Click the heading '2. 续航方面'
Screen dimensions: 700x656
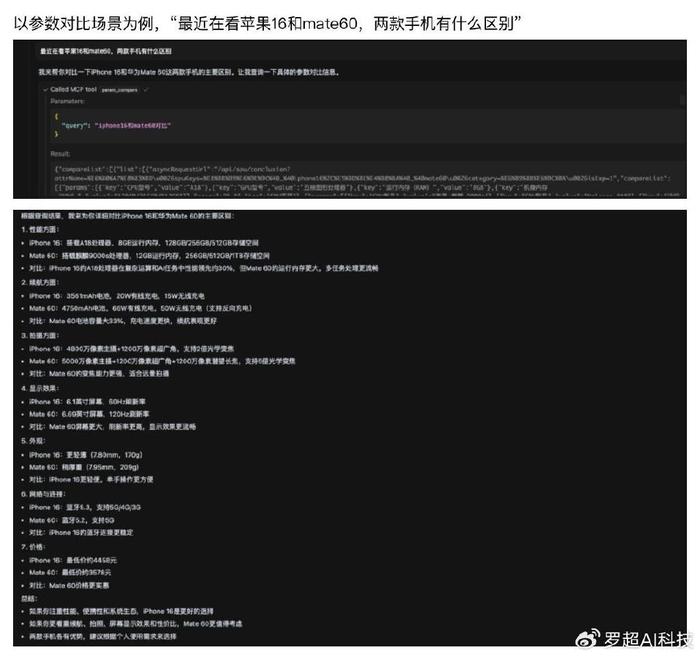click(40, 283)
